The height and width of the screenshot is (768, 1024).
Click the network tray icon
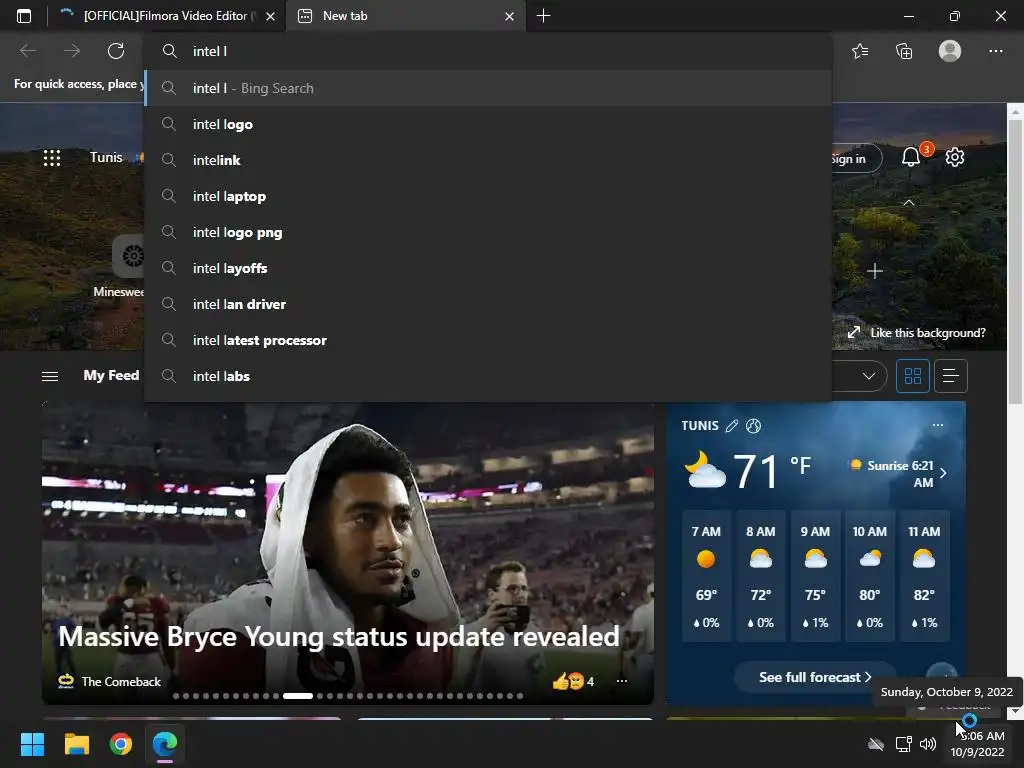tap(904, 744)
